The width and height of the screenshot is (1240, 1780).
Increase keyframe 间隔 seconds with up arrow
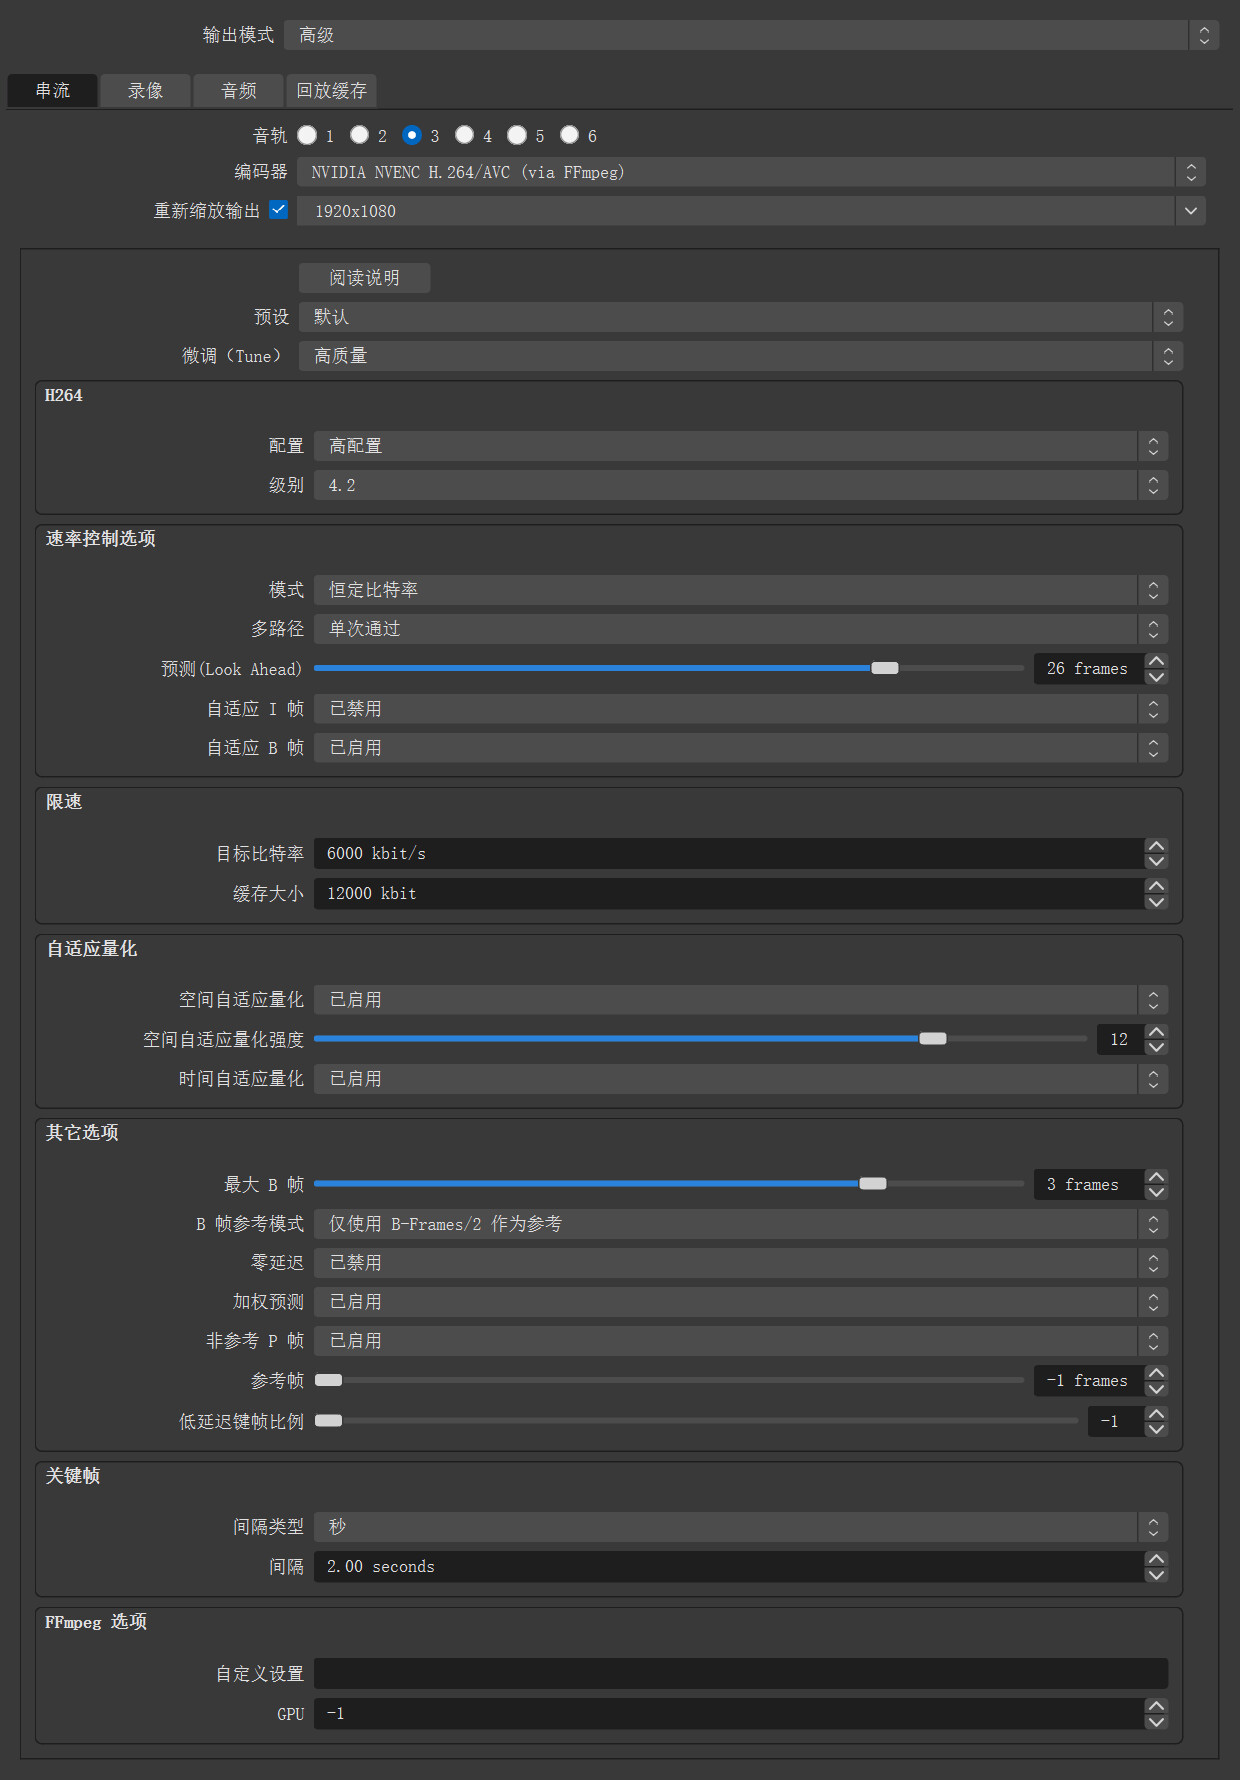click(1156, 1559)
